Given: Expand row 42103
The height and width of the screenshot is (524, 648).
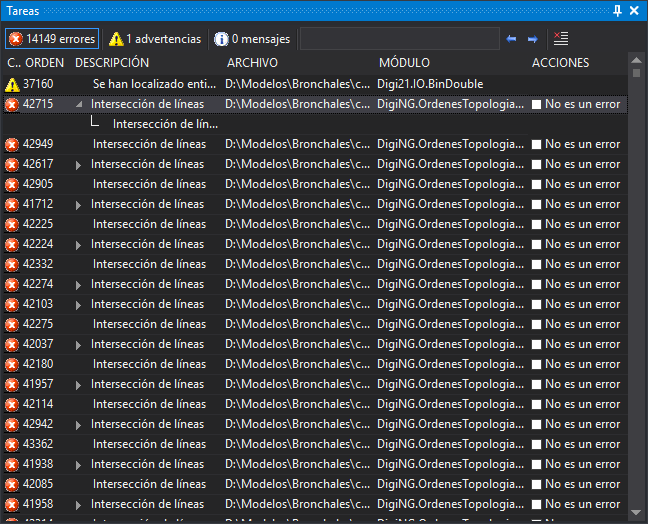Looking at the screenshot, I should coord(78,305).
